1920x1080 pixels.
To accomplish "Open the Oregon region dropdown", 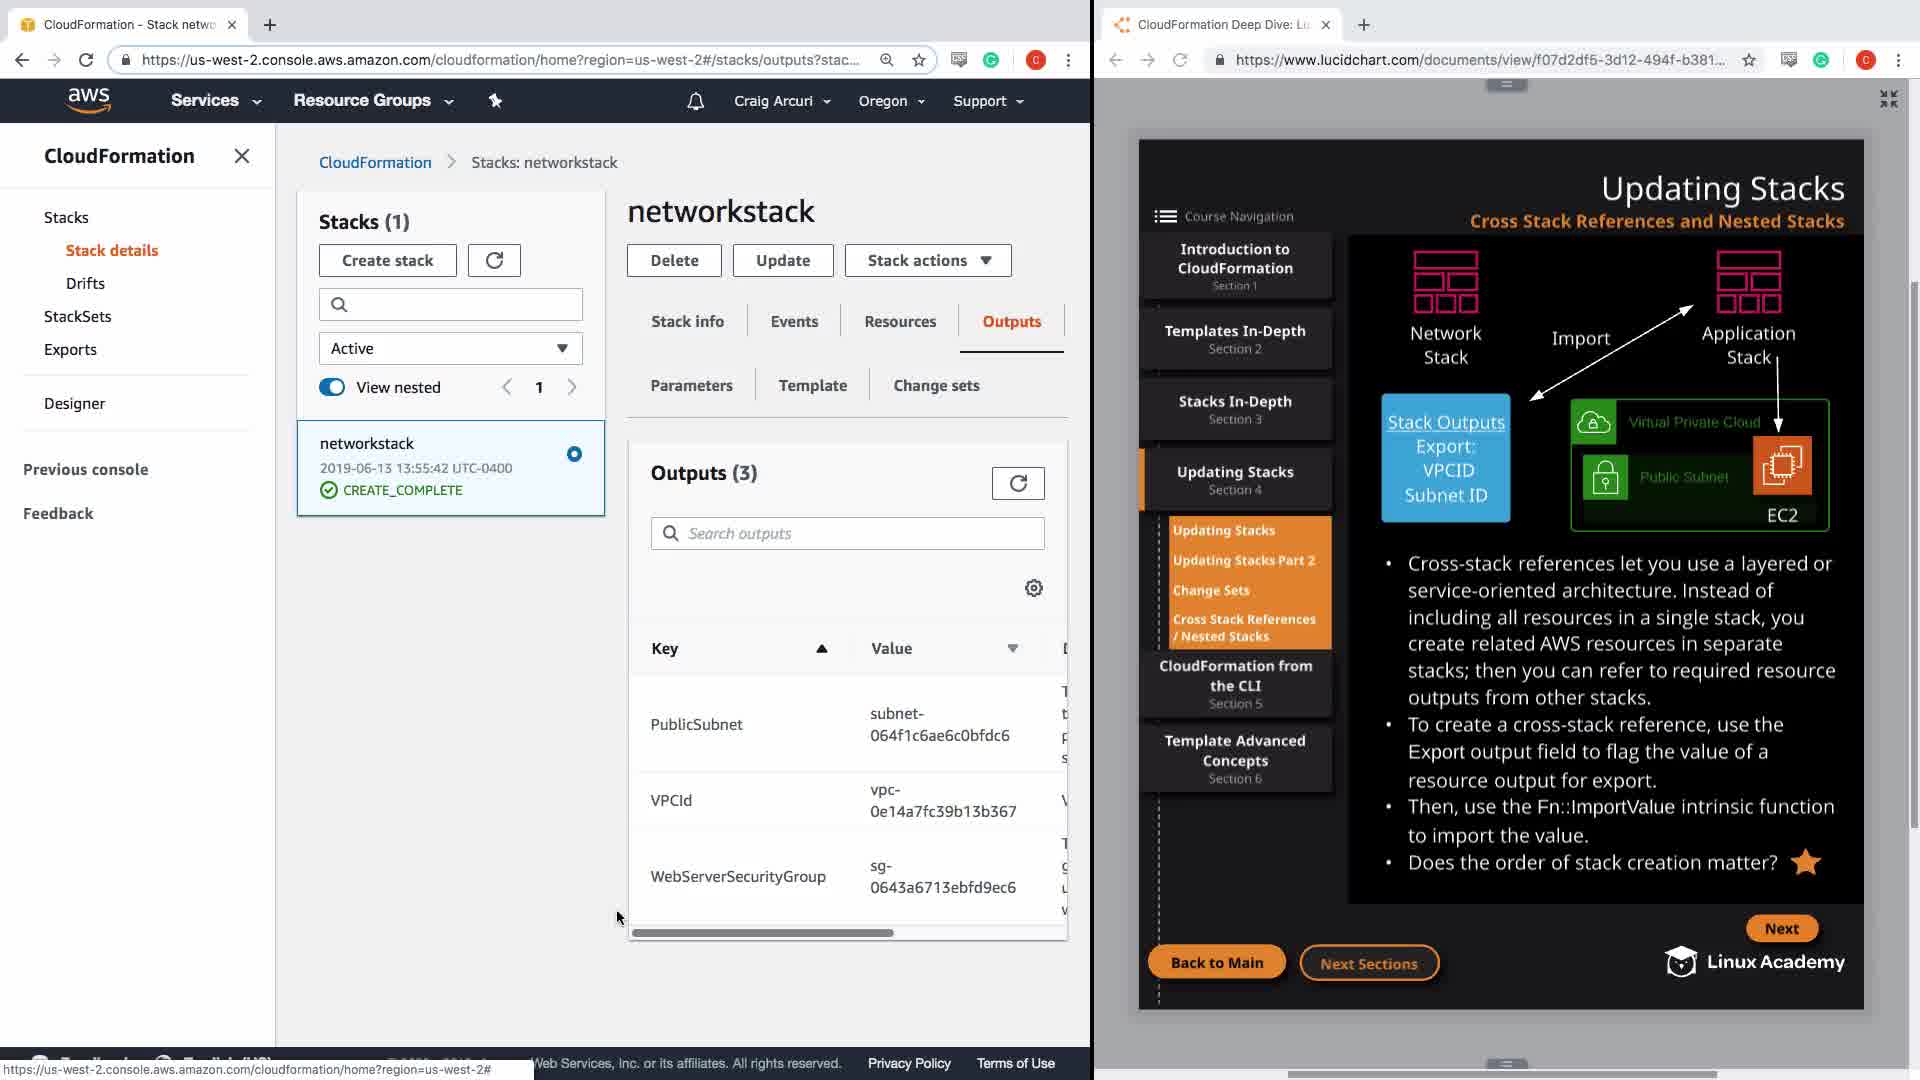I will (891, 101).
